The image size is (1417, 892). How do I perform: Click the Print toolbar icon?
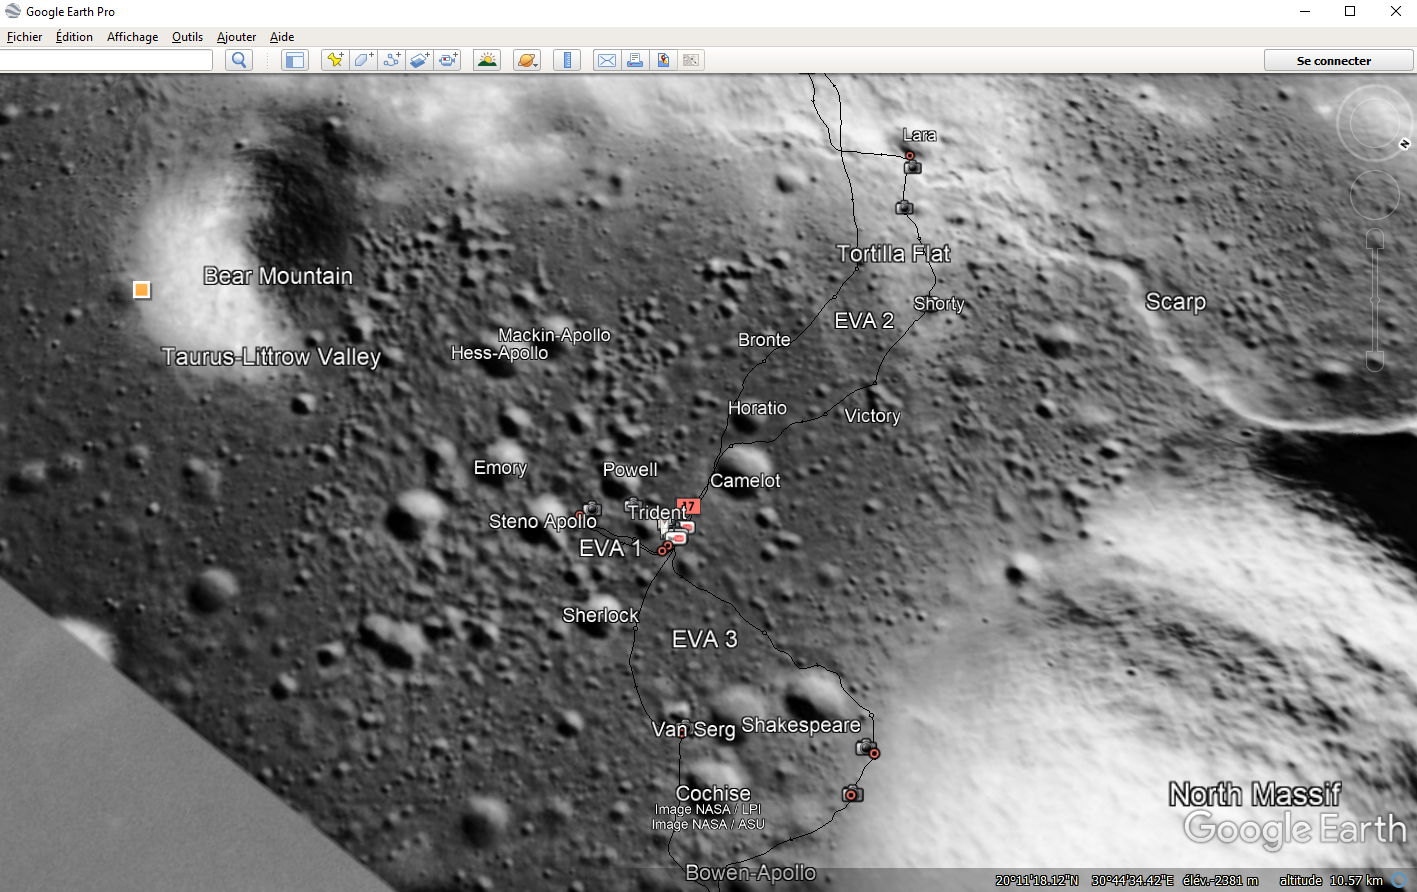point(634,60)
